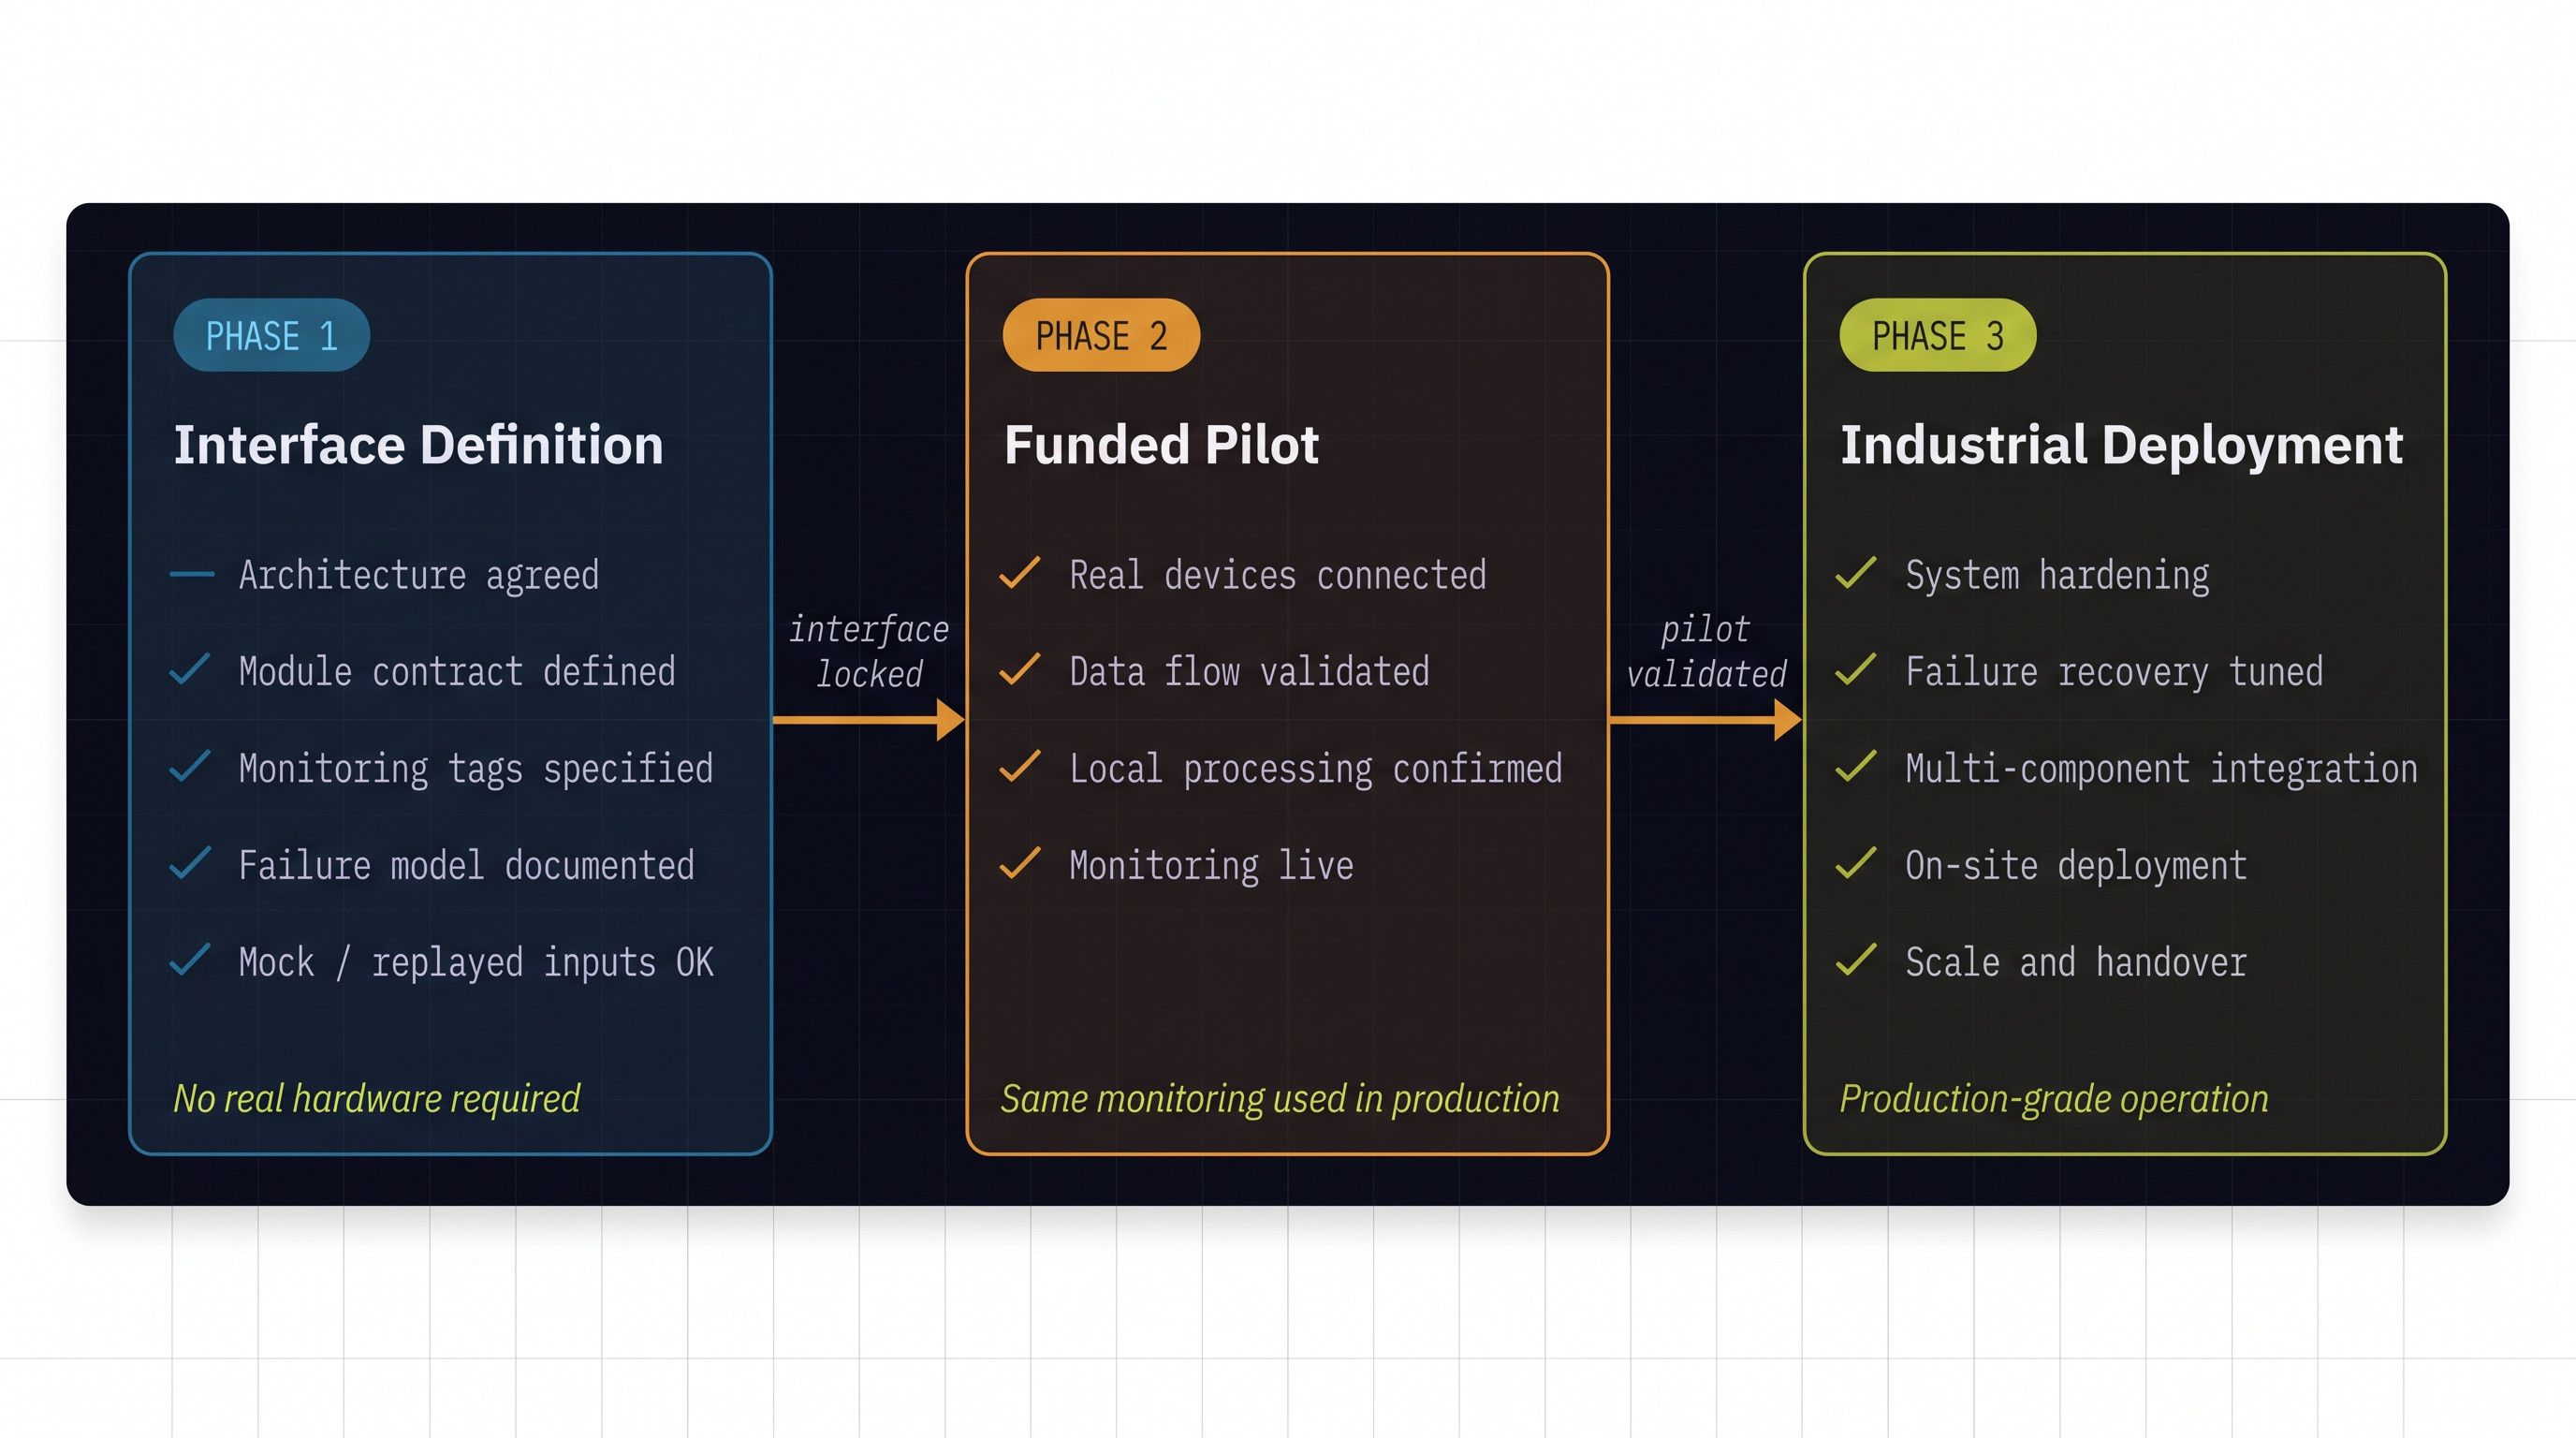
Task: Select the Industrial Deployment heading
Action: 2121,446
